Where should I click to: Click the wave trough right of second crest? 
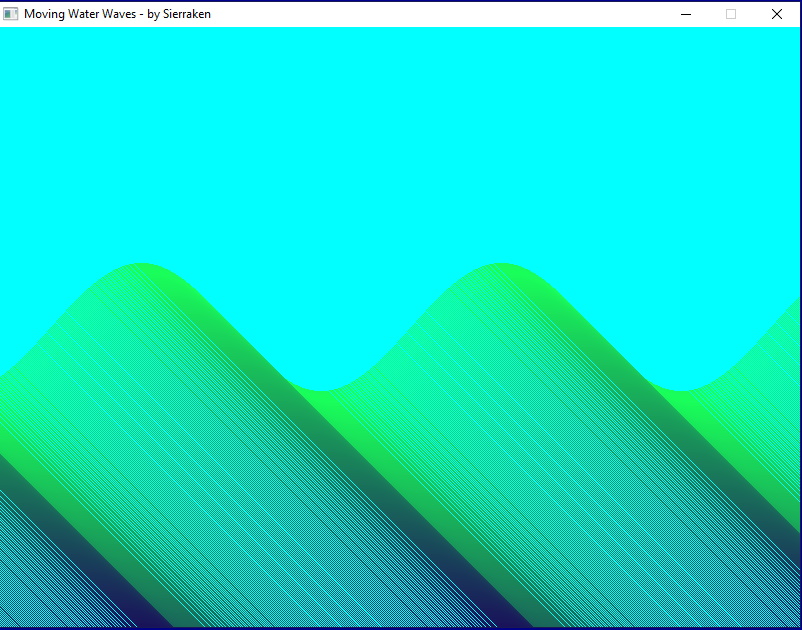680,394
